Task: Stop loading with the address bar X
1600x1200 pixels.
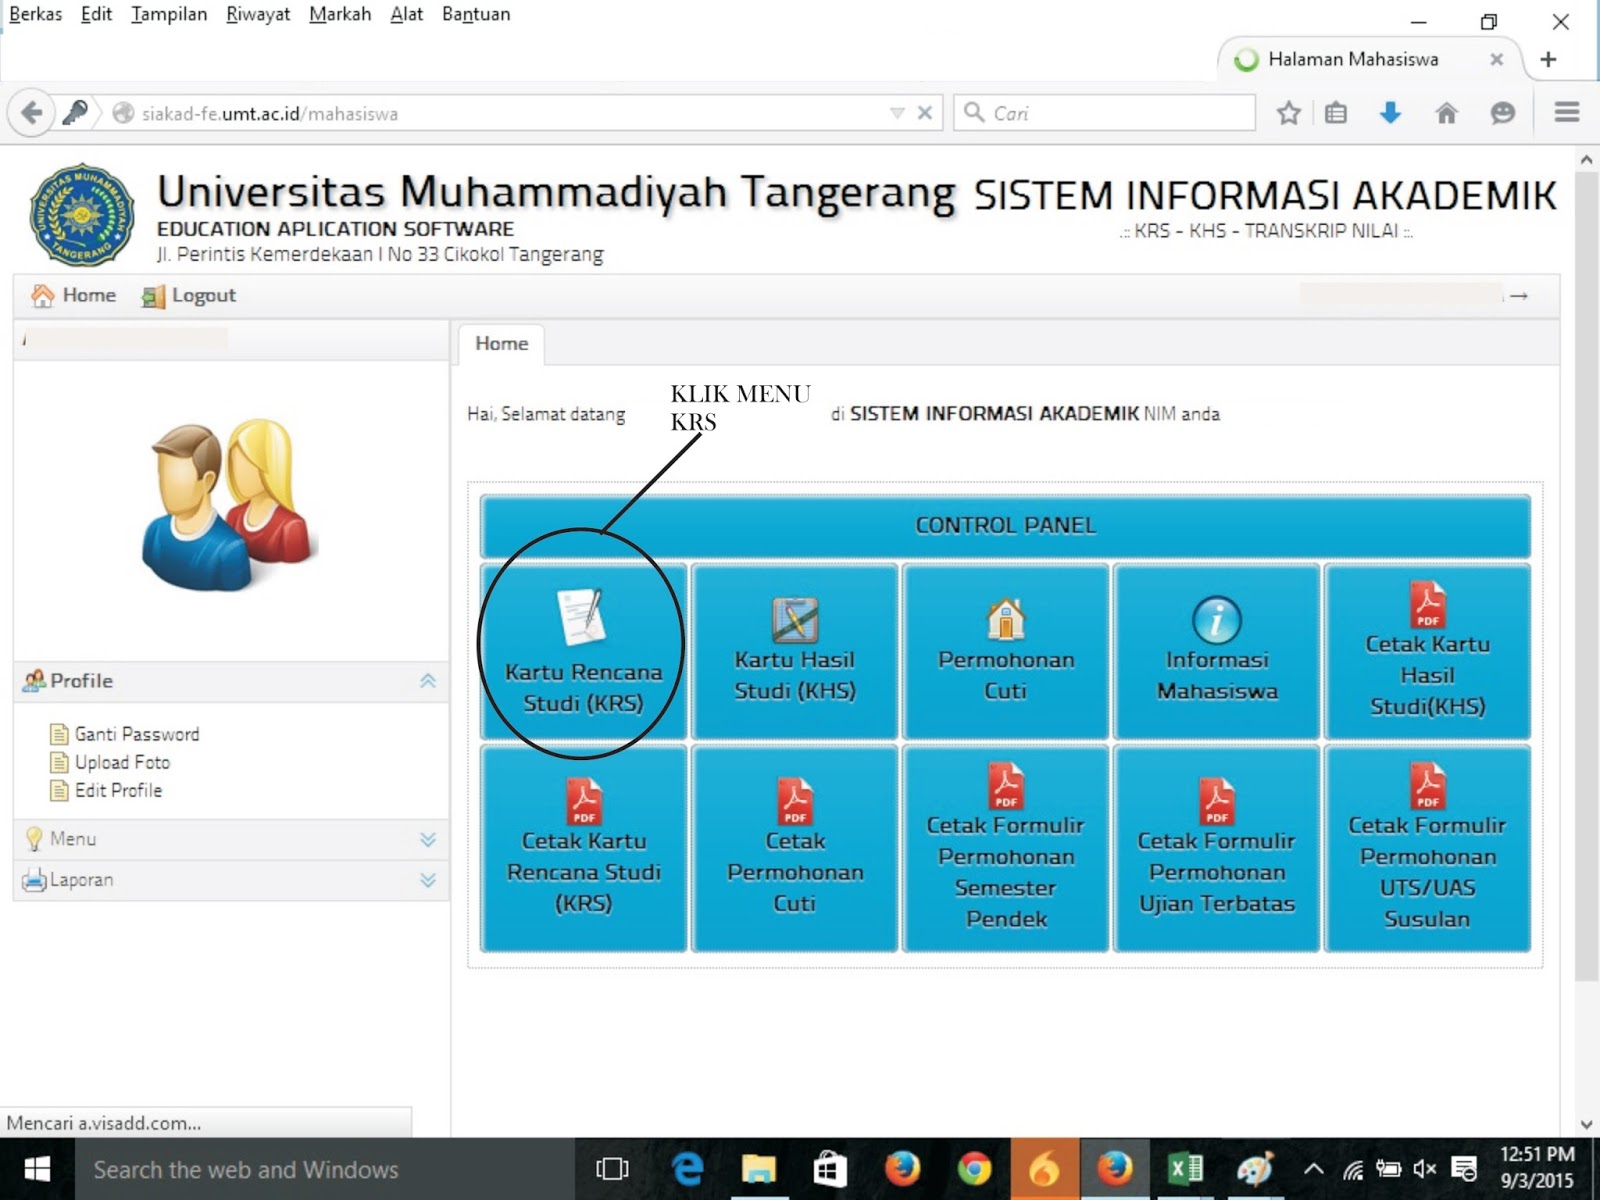Action: click(925, 113)
